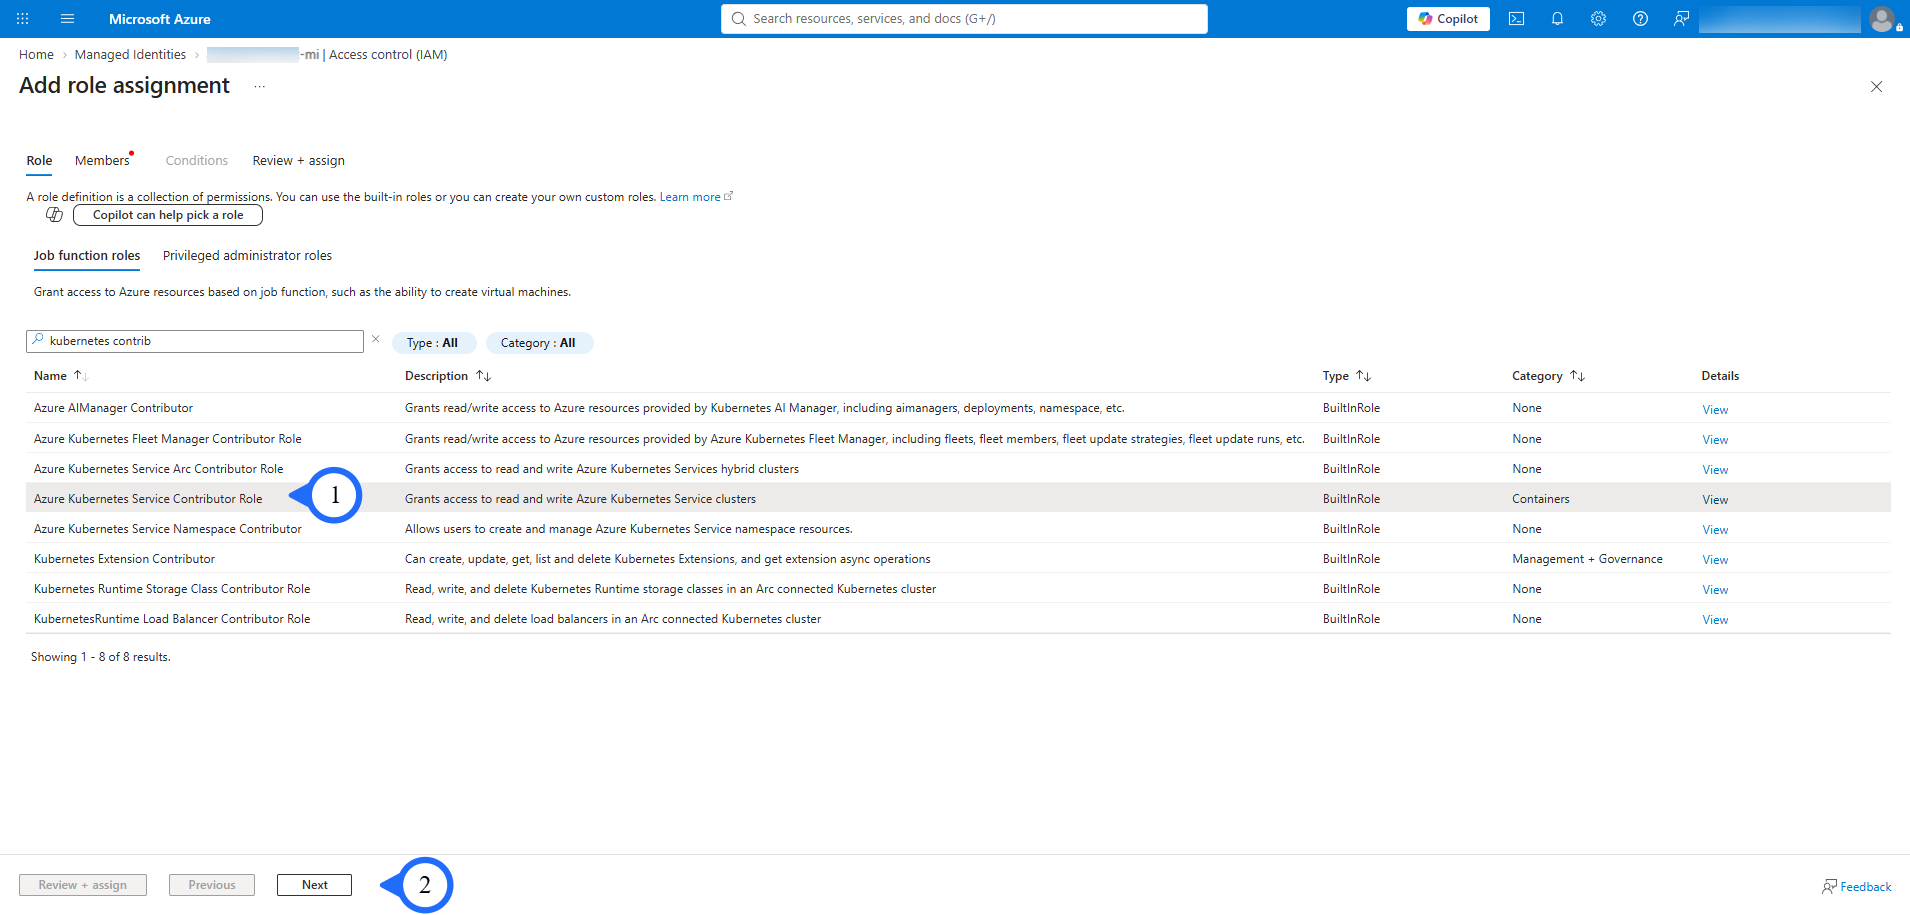Screen dimensions: 1910x915
Task: View details for Service Arc Contributor Role
Action: 1715,470
